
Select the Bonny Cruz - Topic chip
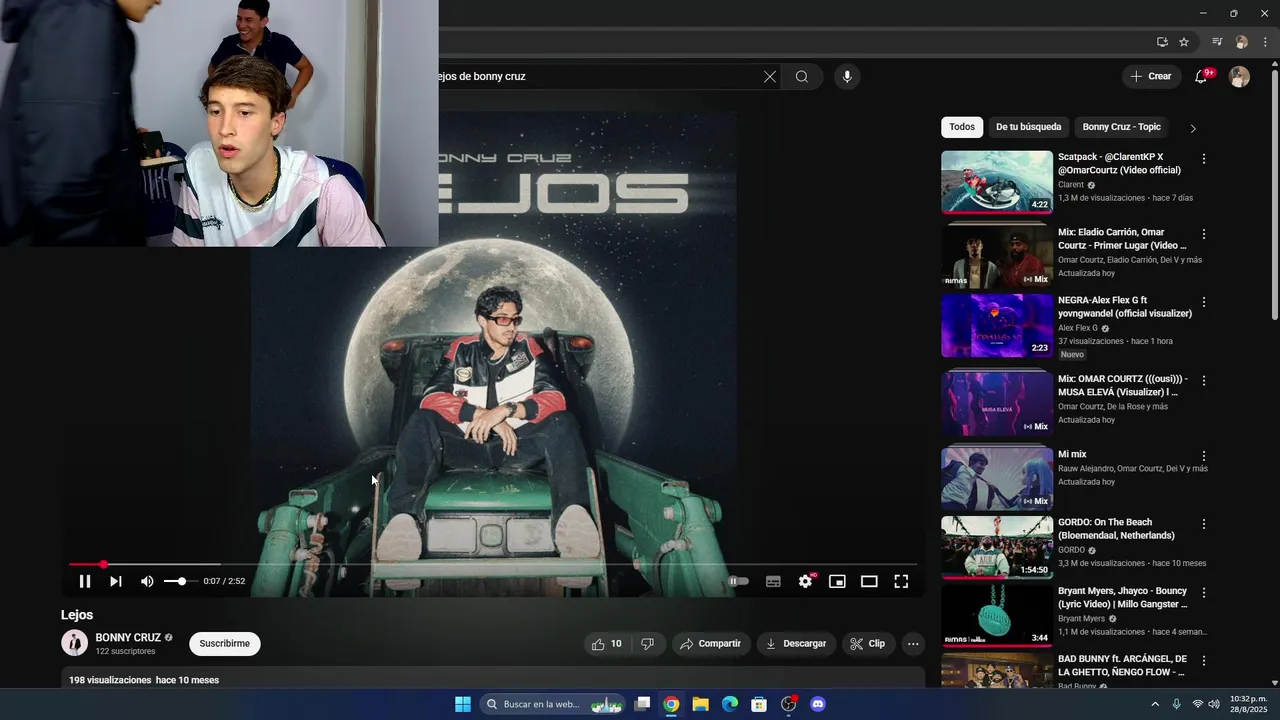coord(1121,127)
